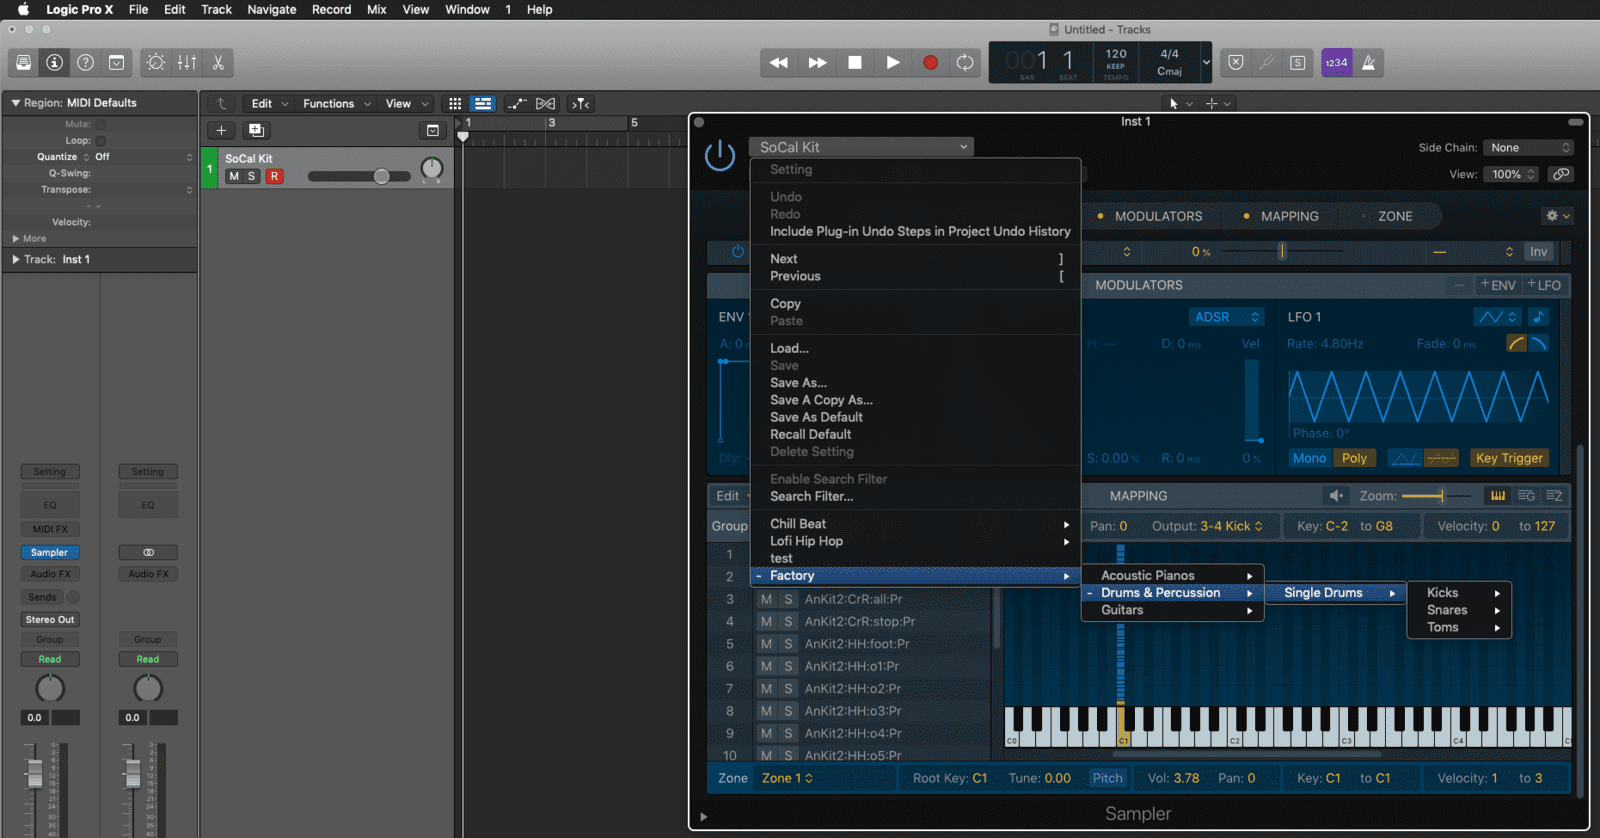
Task: Click the Key Trigger button
Action: (1509, 458)
